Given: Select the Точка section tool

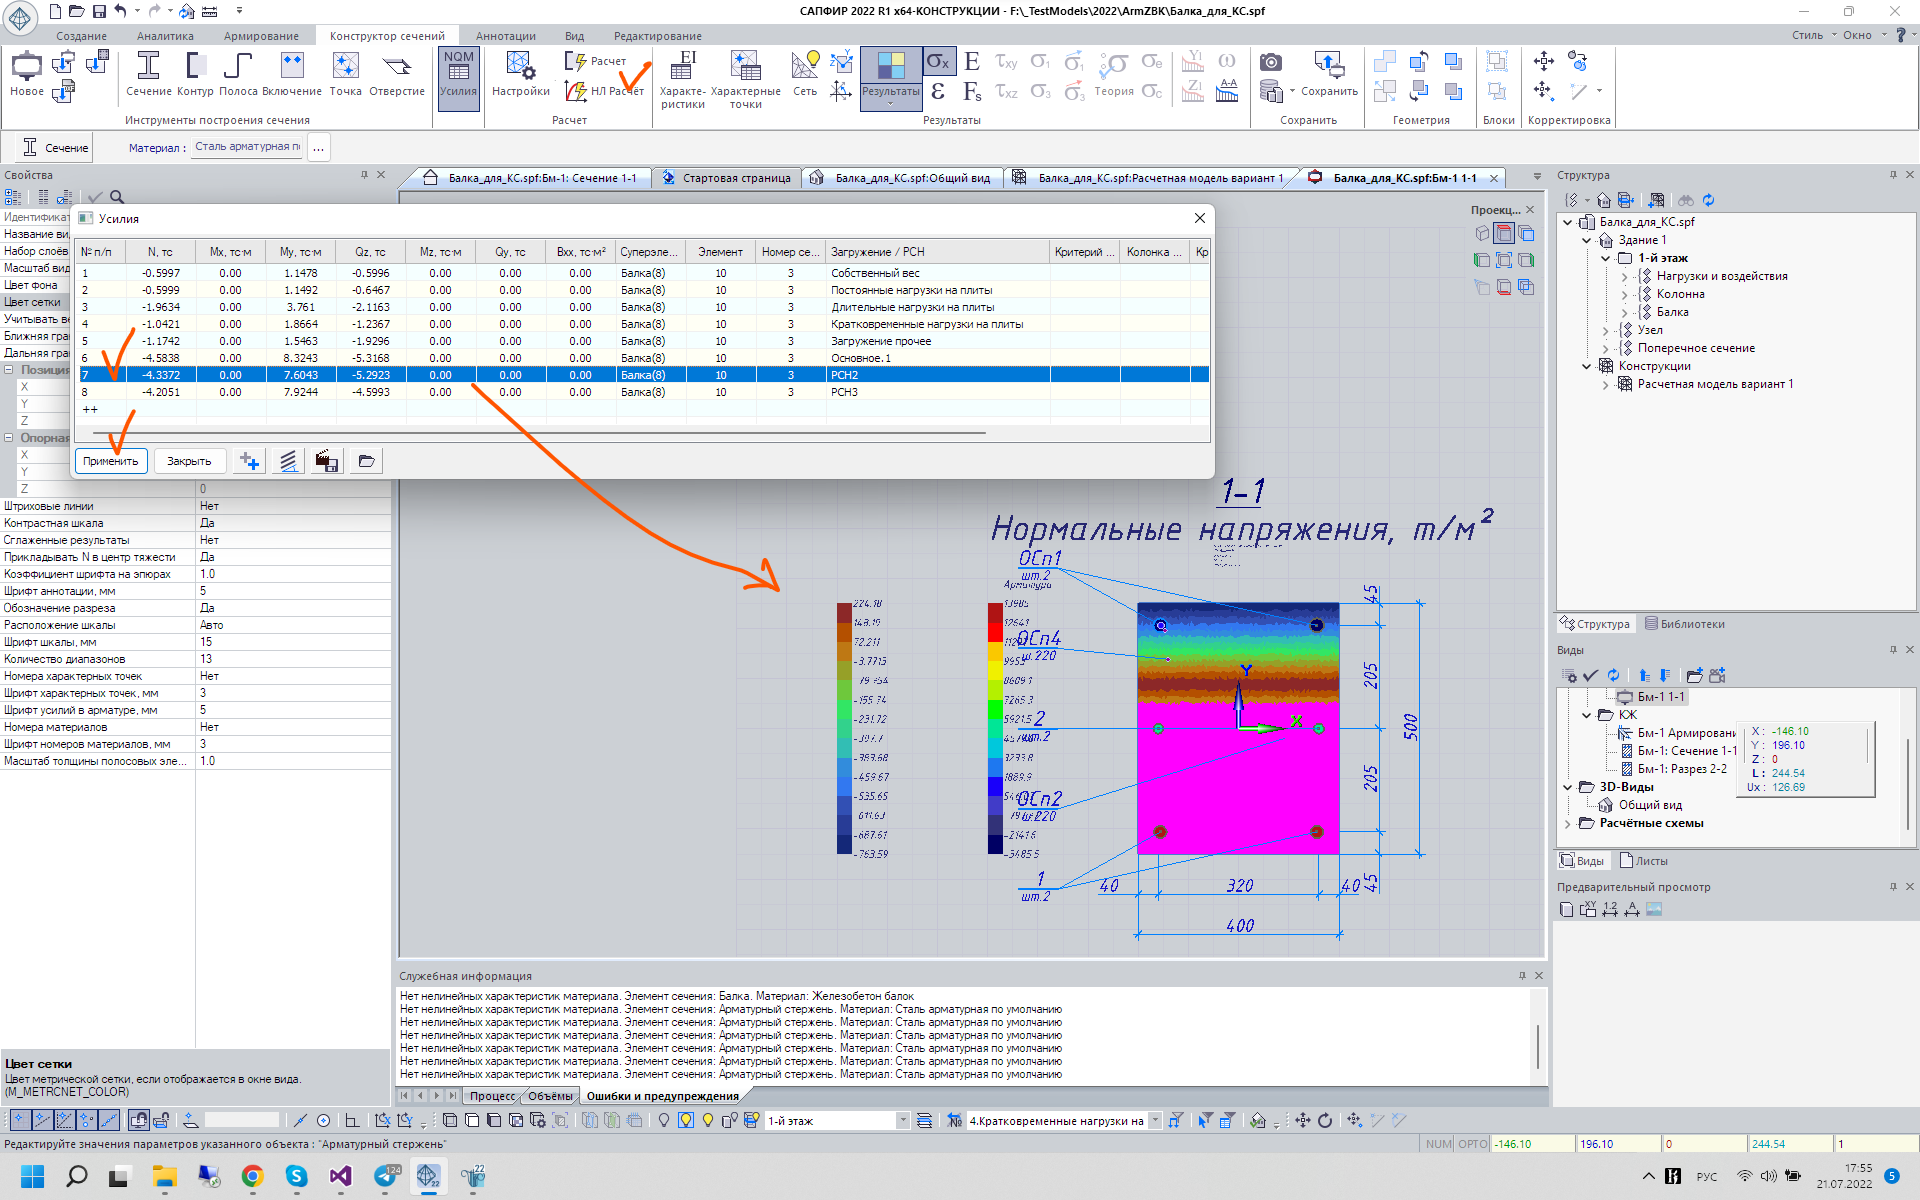Looking at the screenshot, I should (345, 75).
